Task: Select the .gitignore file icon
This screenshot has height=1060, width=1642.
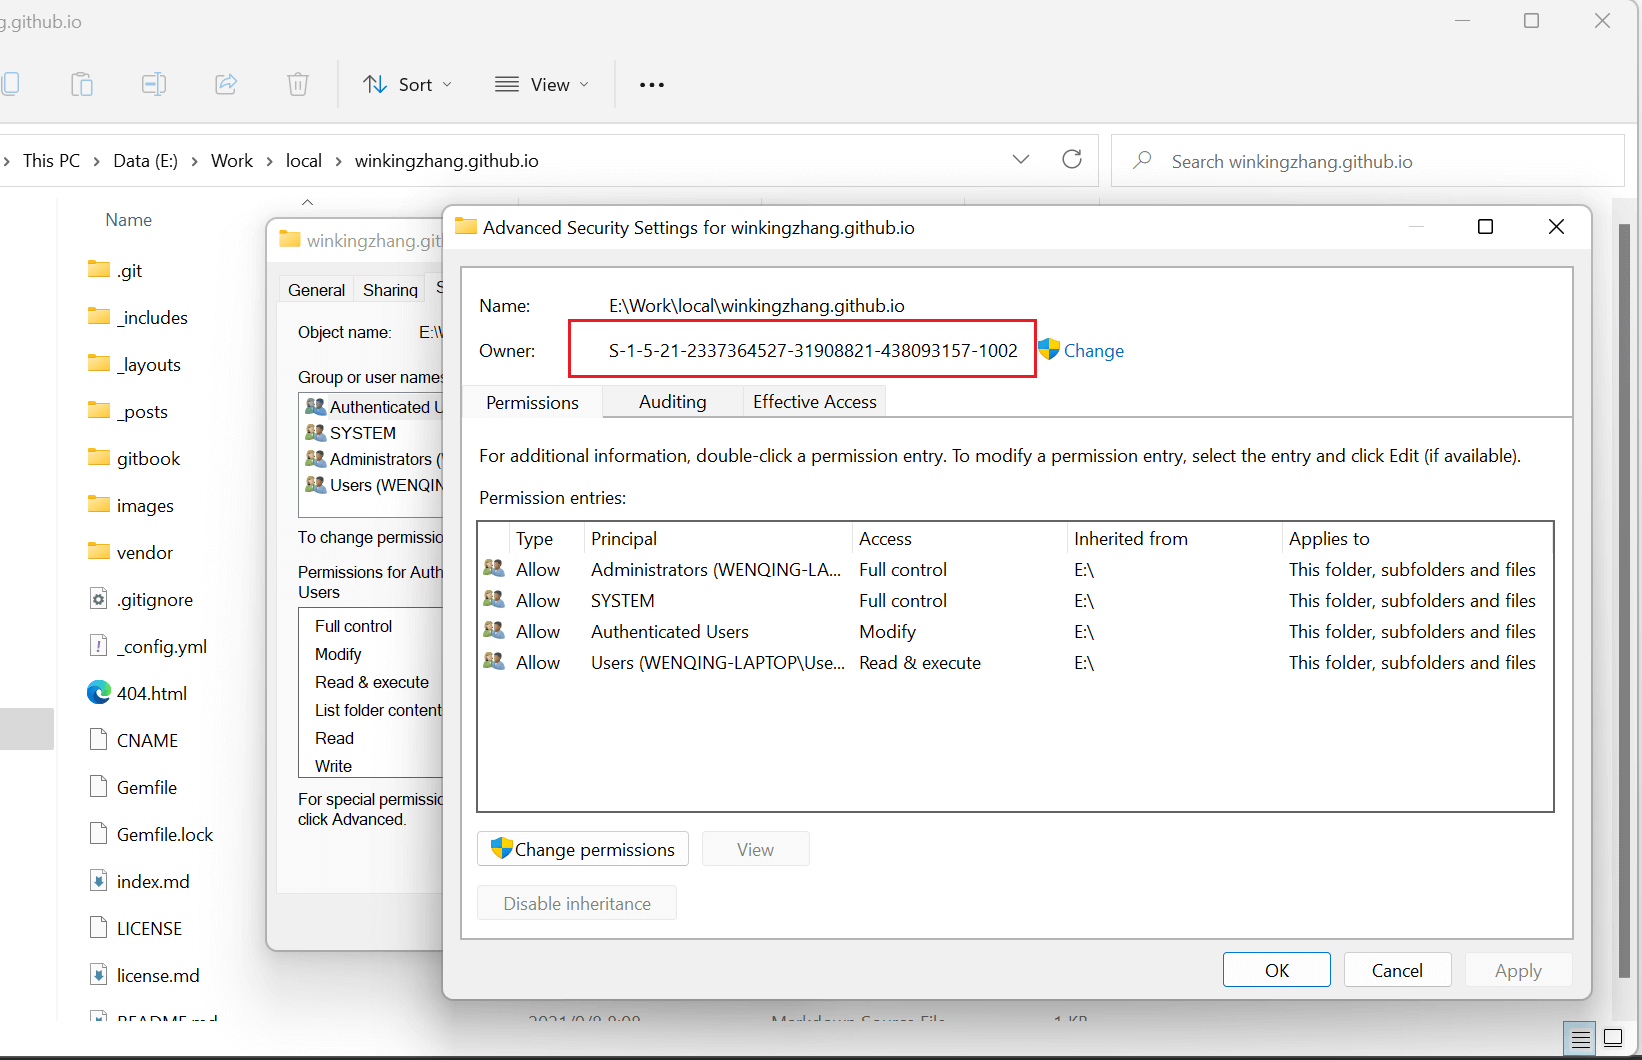Action: (99, 599)
